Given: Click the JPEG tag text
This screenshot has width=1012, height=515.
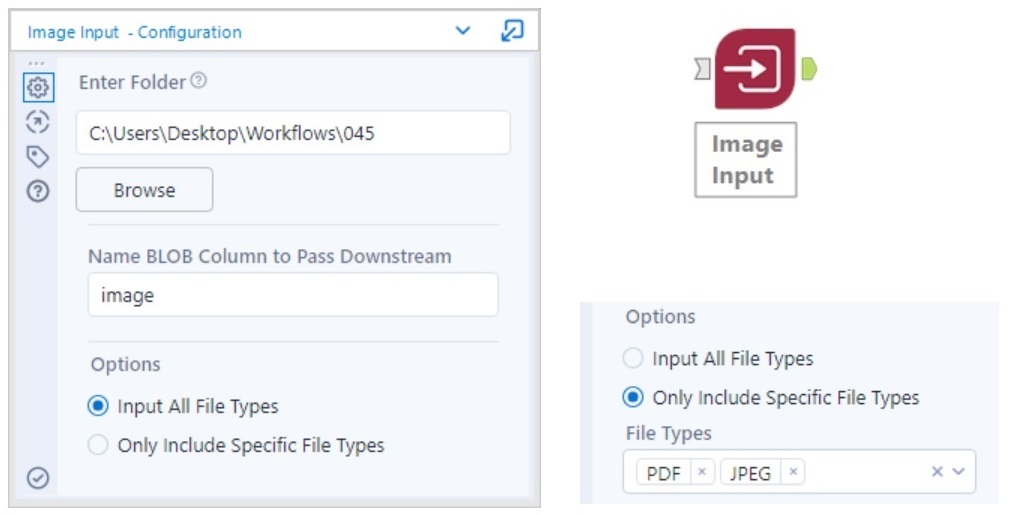Looking at the screenshot, I should (750, 473).
